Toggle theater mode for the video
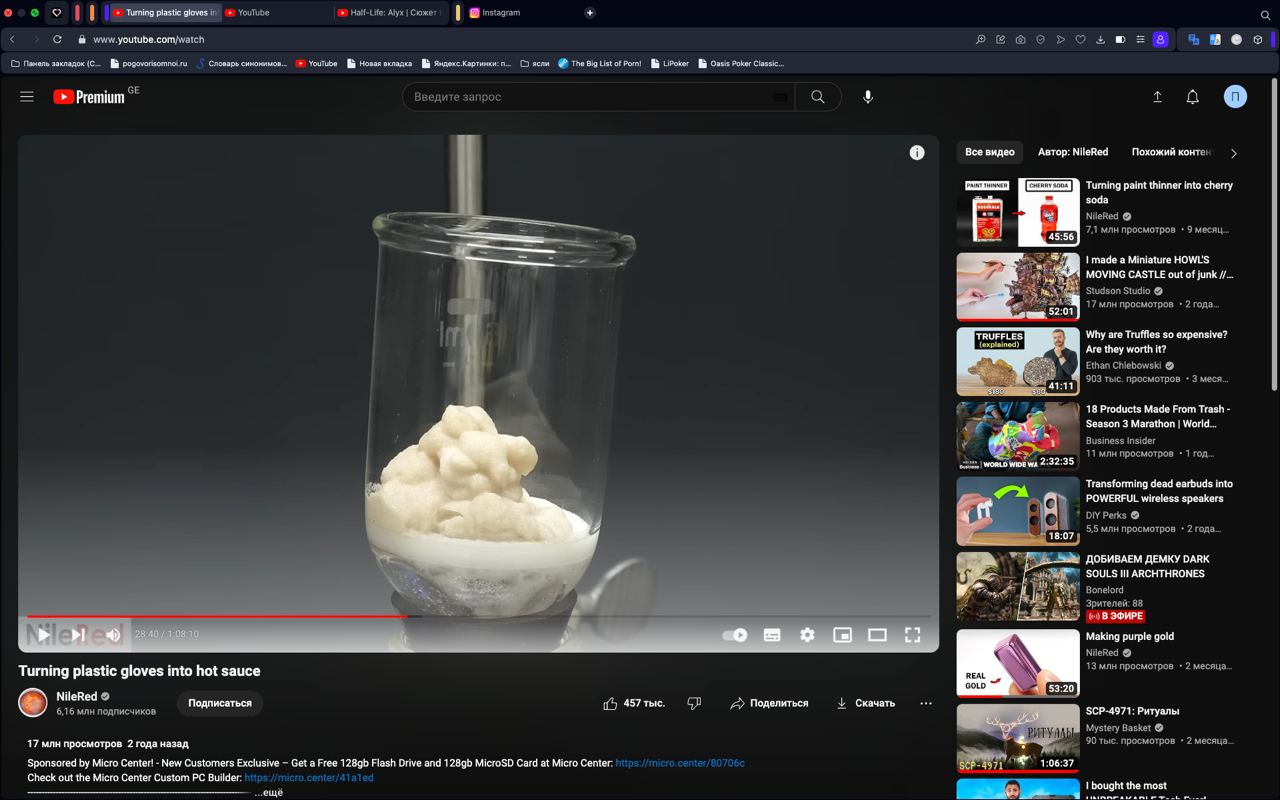1280x800 pixels. (877, 635)
